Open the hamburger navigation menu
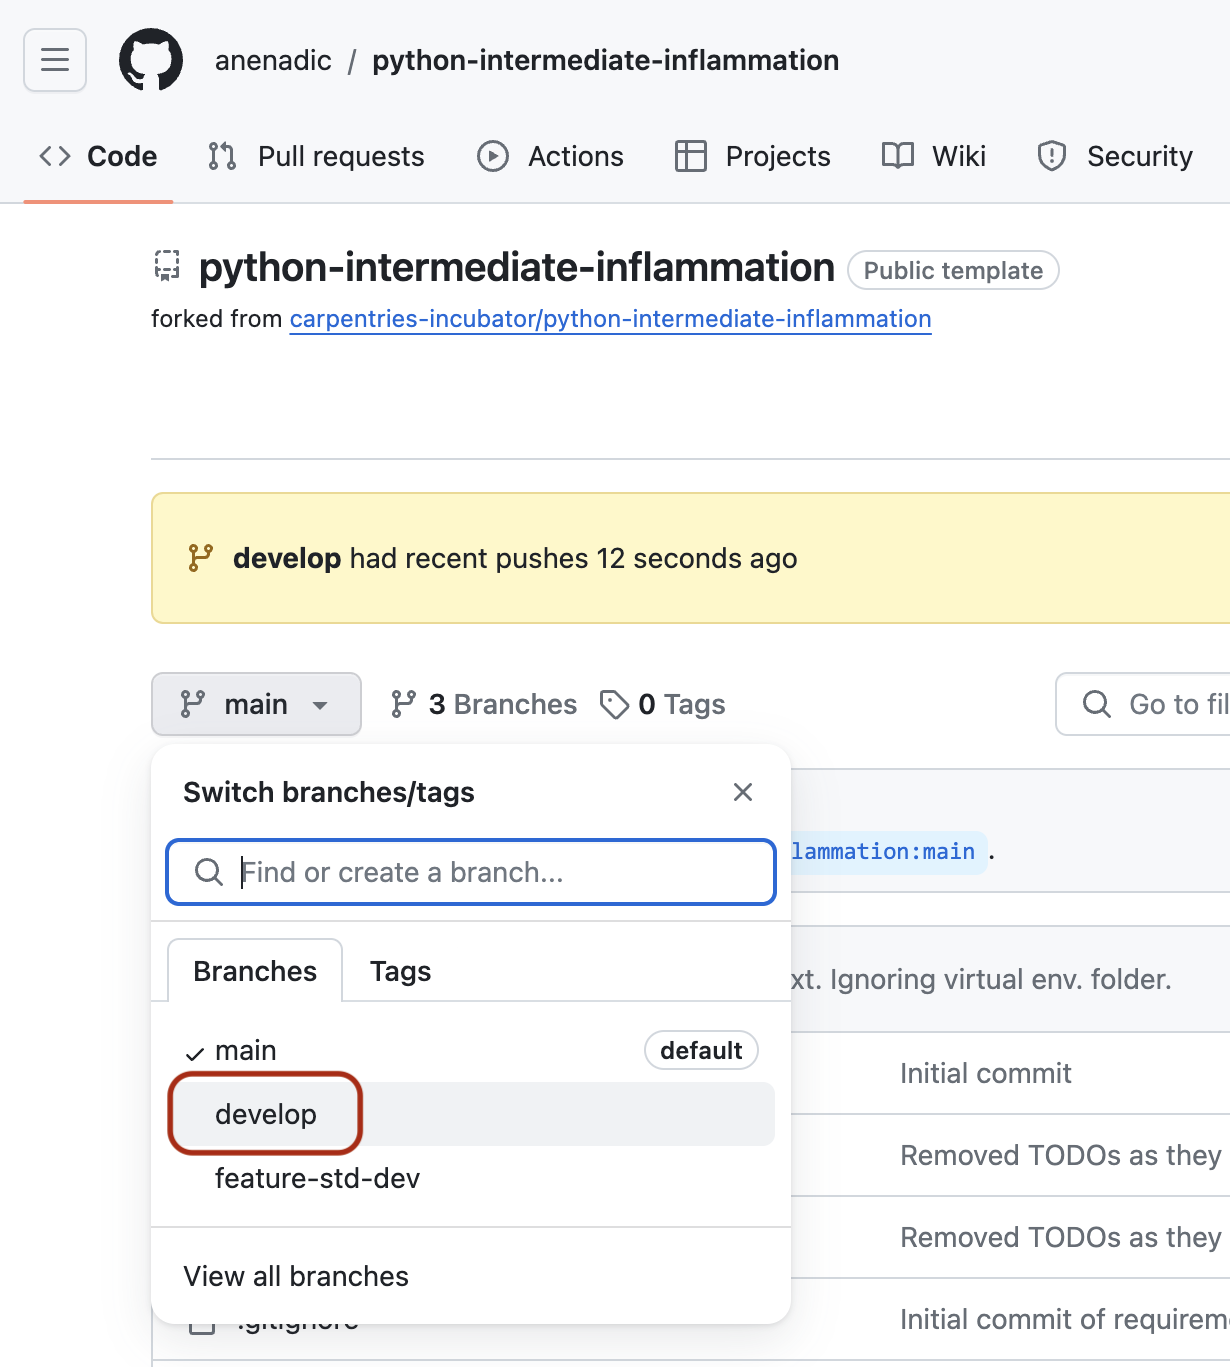1230x1367 pixels. [x=55, y=60]
